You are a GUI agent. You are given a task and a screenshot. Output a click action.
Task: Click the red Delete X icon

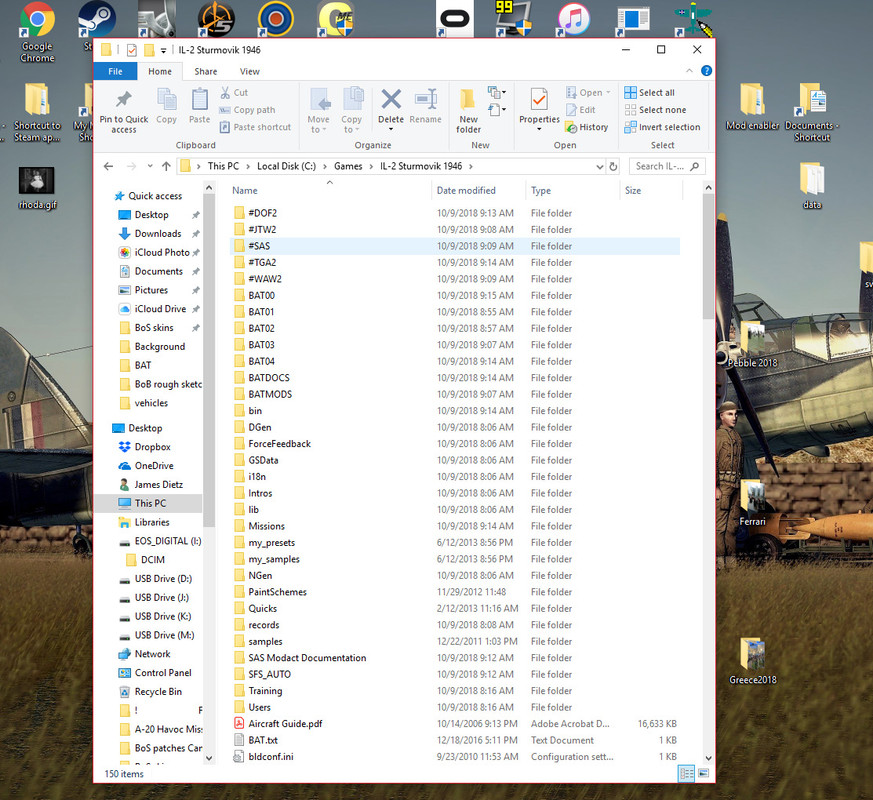click(391, 100)
